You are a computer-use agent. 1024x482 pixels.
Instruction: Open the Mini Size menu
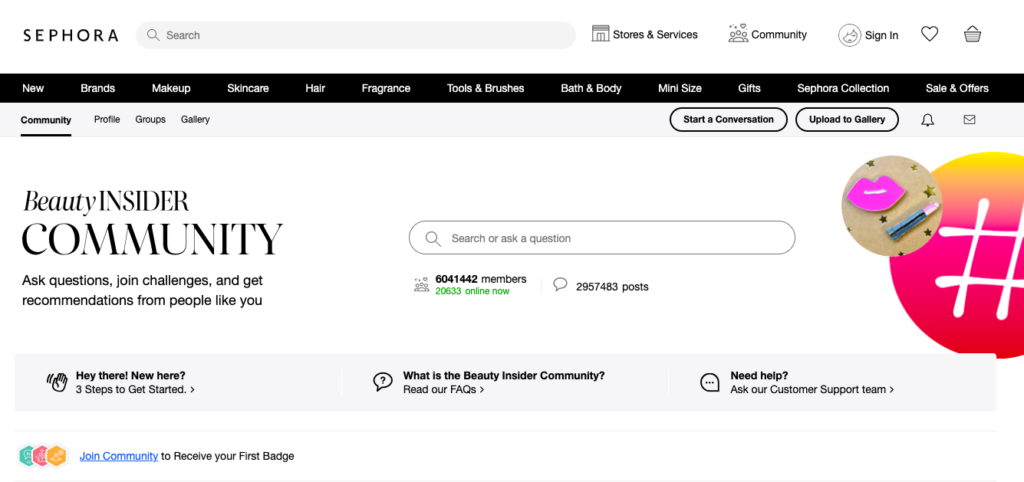680,88
